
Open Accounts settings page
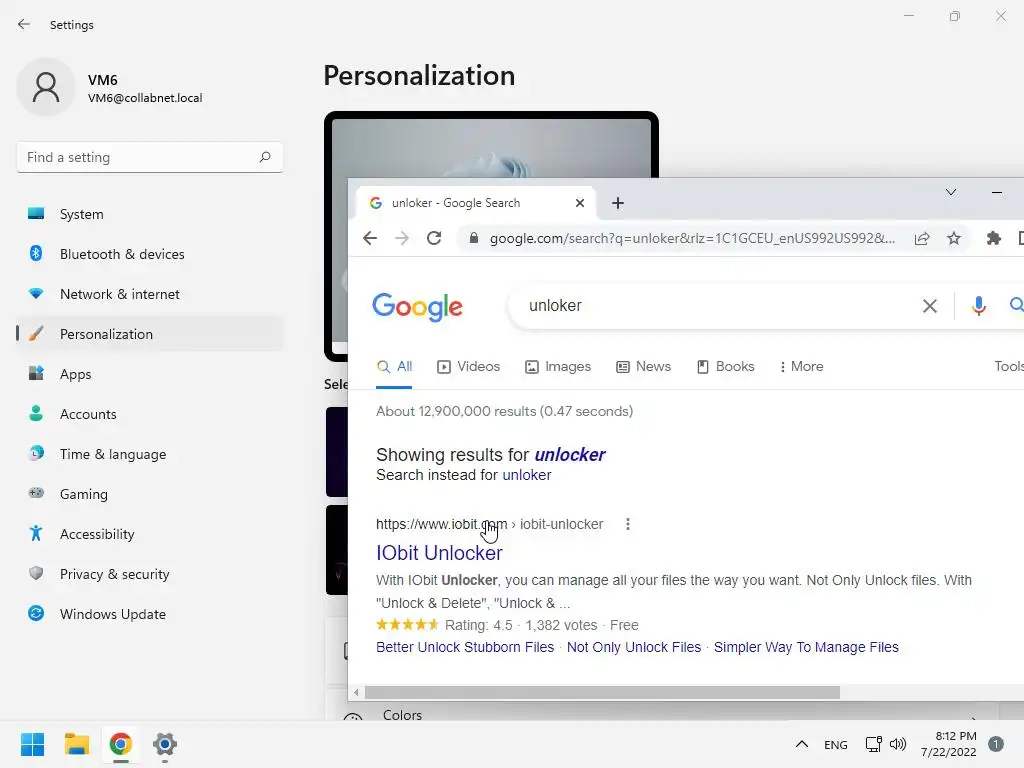[150, 414]
